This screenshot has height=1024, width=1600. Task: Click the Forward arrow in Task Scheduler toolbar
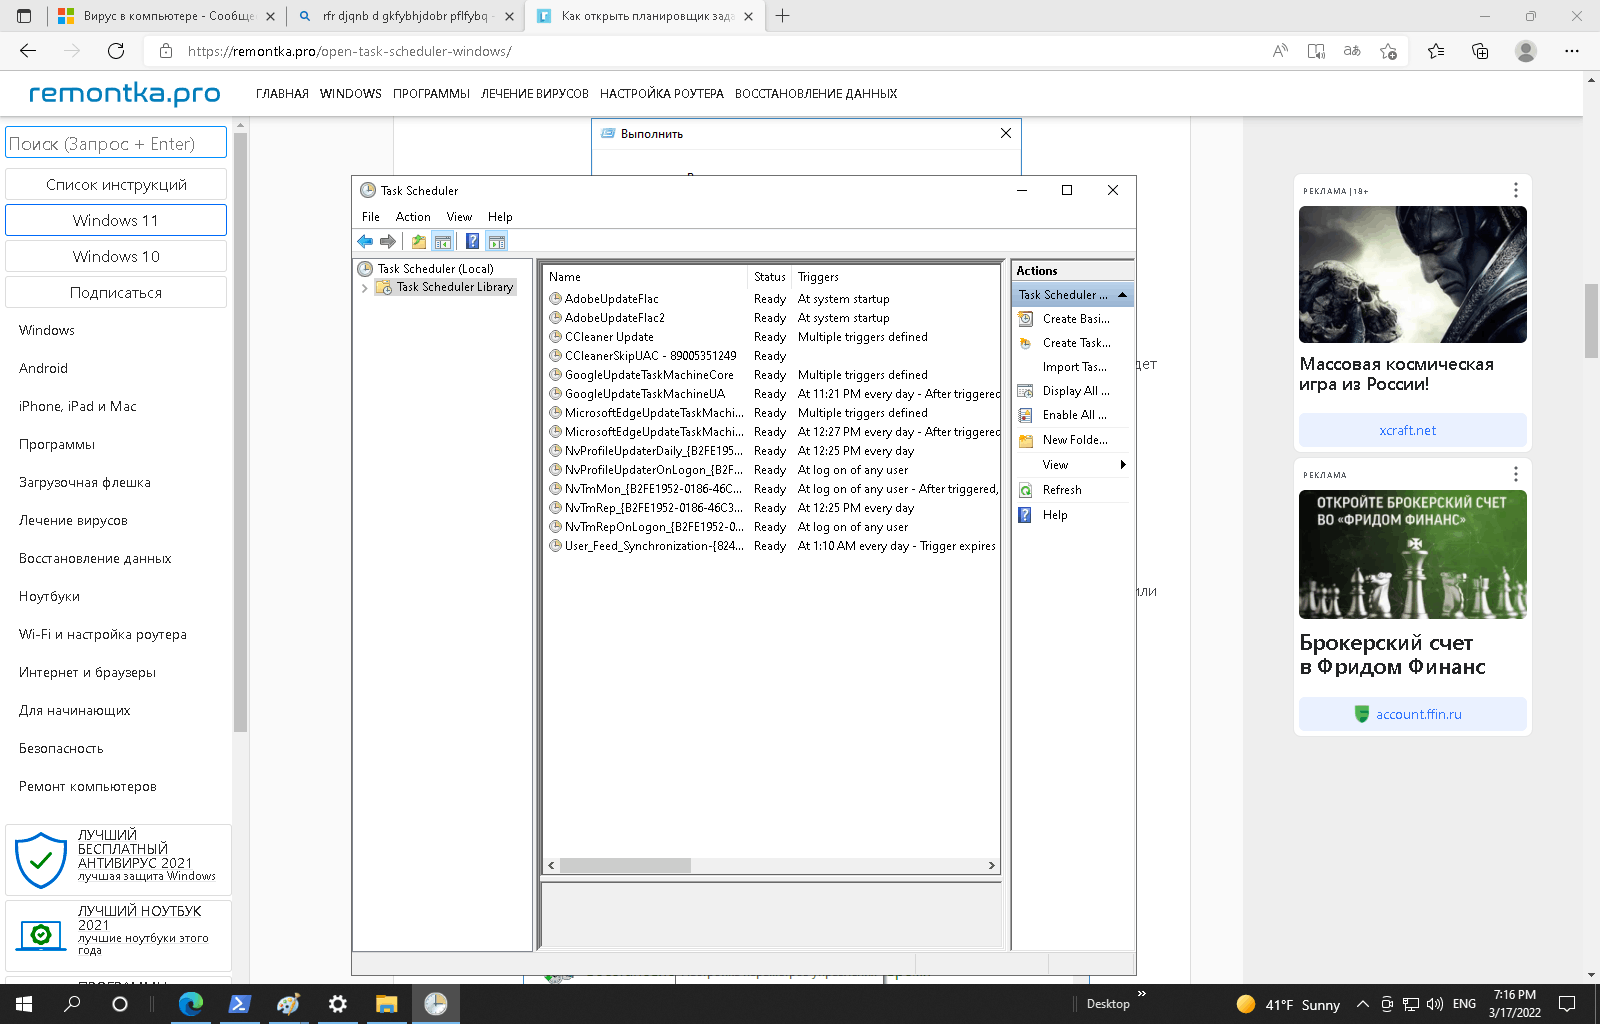click(388, 241)
